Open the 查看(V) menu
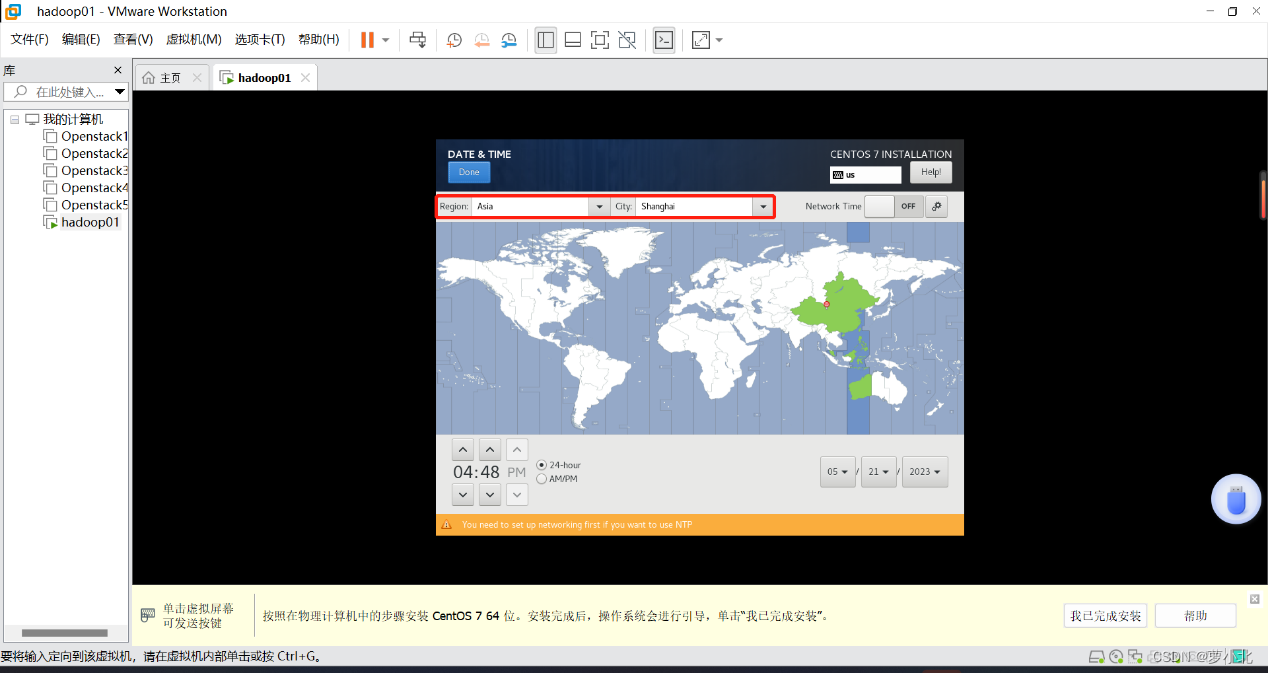 coord(133,39)
